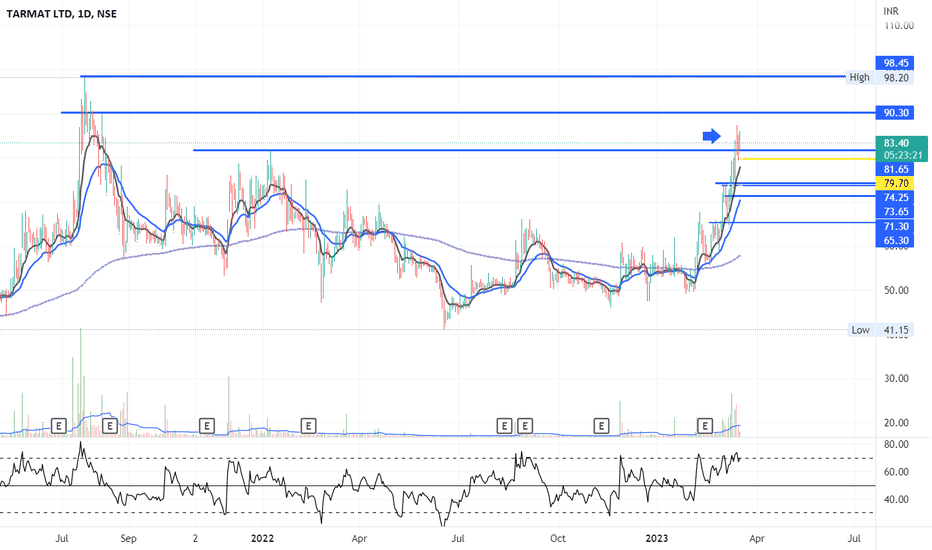Screen dimensions: 932x550
Task: Click the 90.30 horizontal line price label
Action: point(895,113)
